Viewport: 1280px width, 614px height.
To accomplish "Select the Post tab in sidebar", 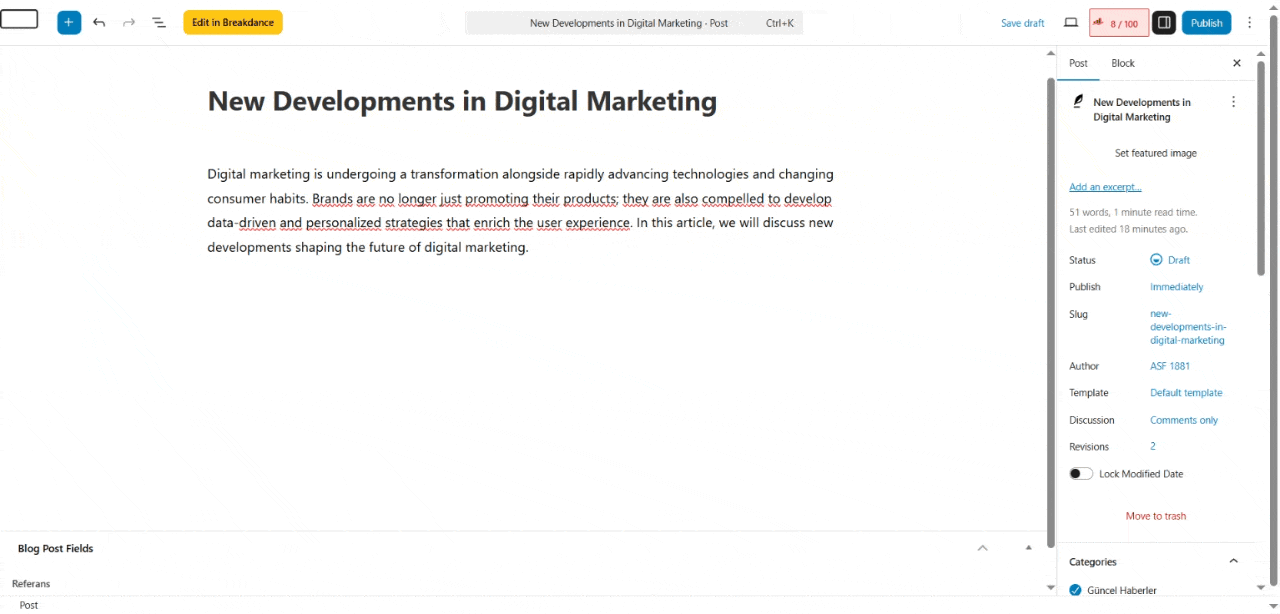I will coord(1078,63).
